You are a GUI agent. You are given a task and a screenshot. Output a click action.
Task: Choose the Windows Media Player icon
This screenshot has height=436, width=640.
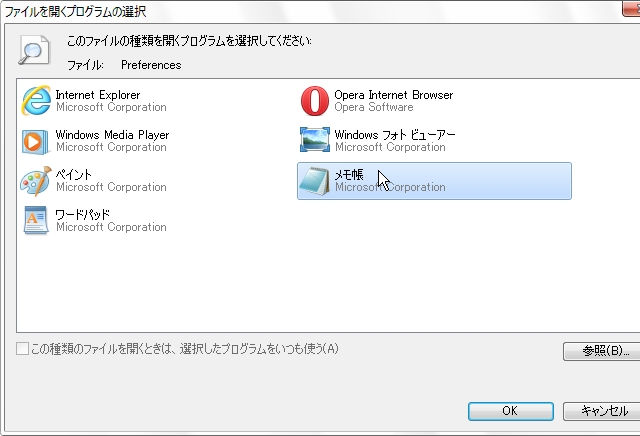click(35, 141)
